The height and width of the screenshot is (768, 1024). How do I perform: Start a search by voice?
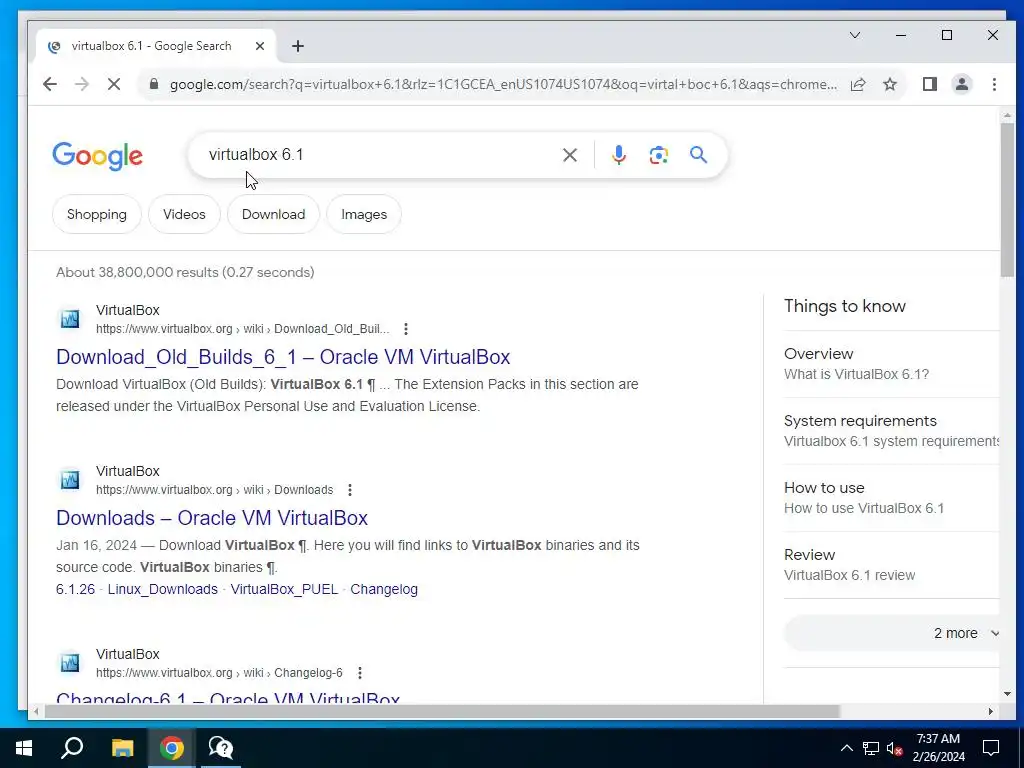(618, 155)
